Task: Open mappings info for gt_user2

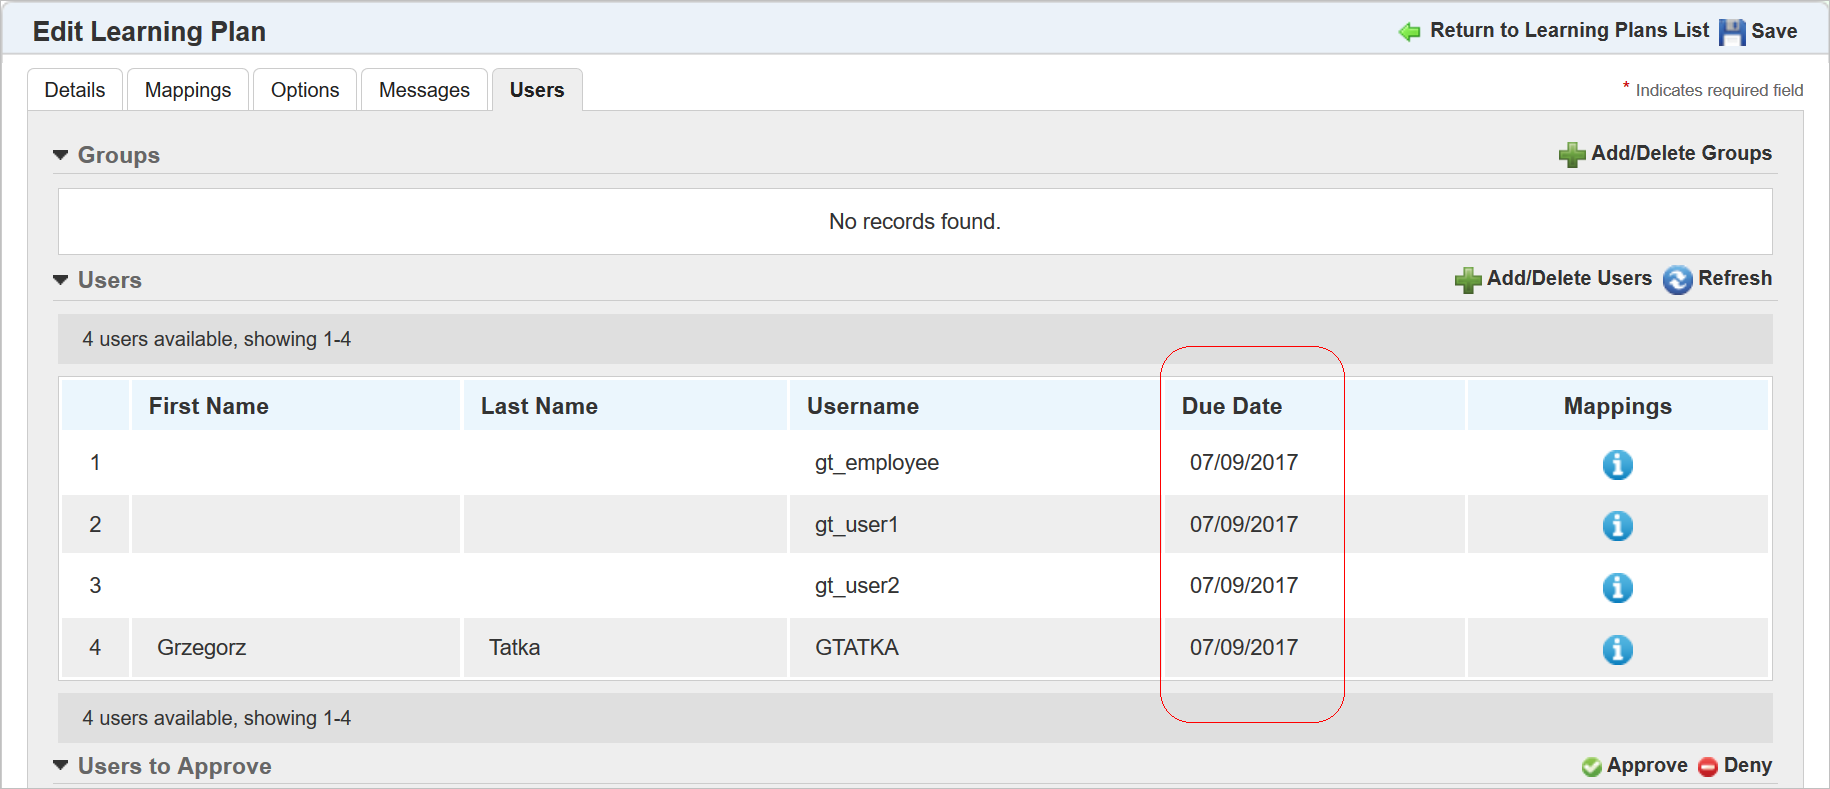Action: pos(1617,588)
